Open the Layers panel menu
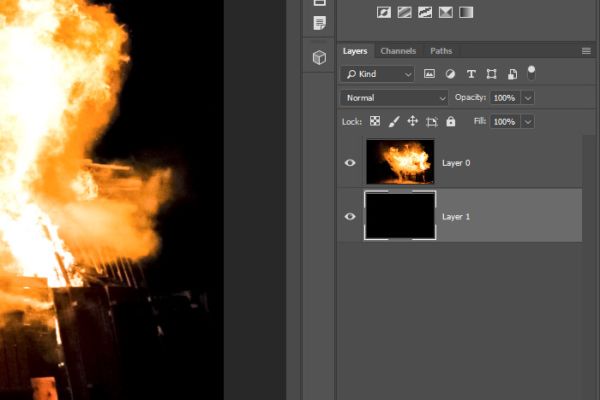600x400 pixels. 586,51
